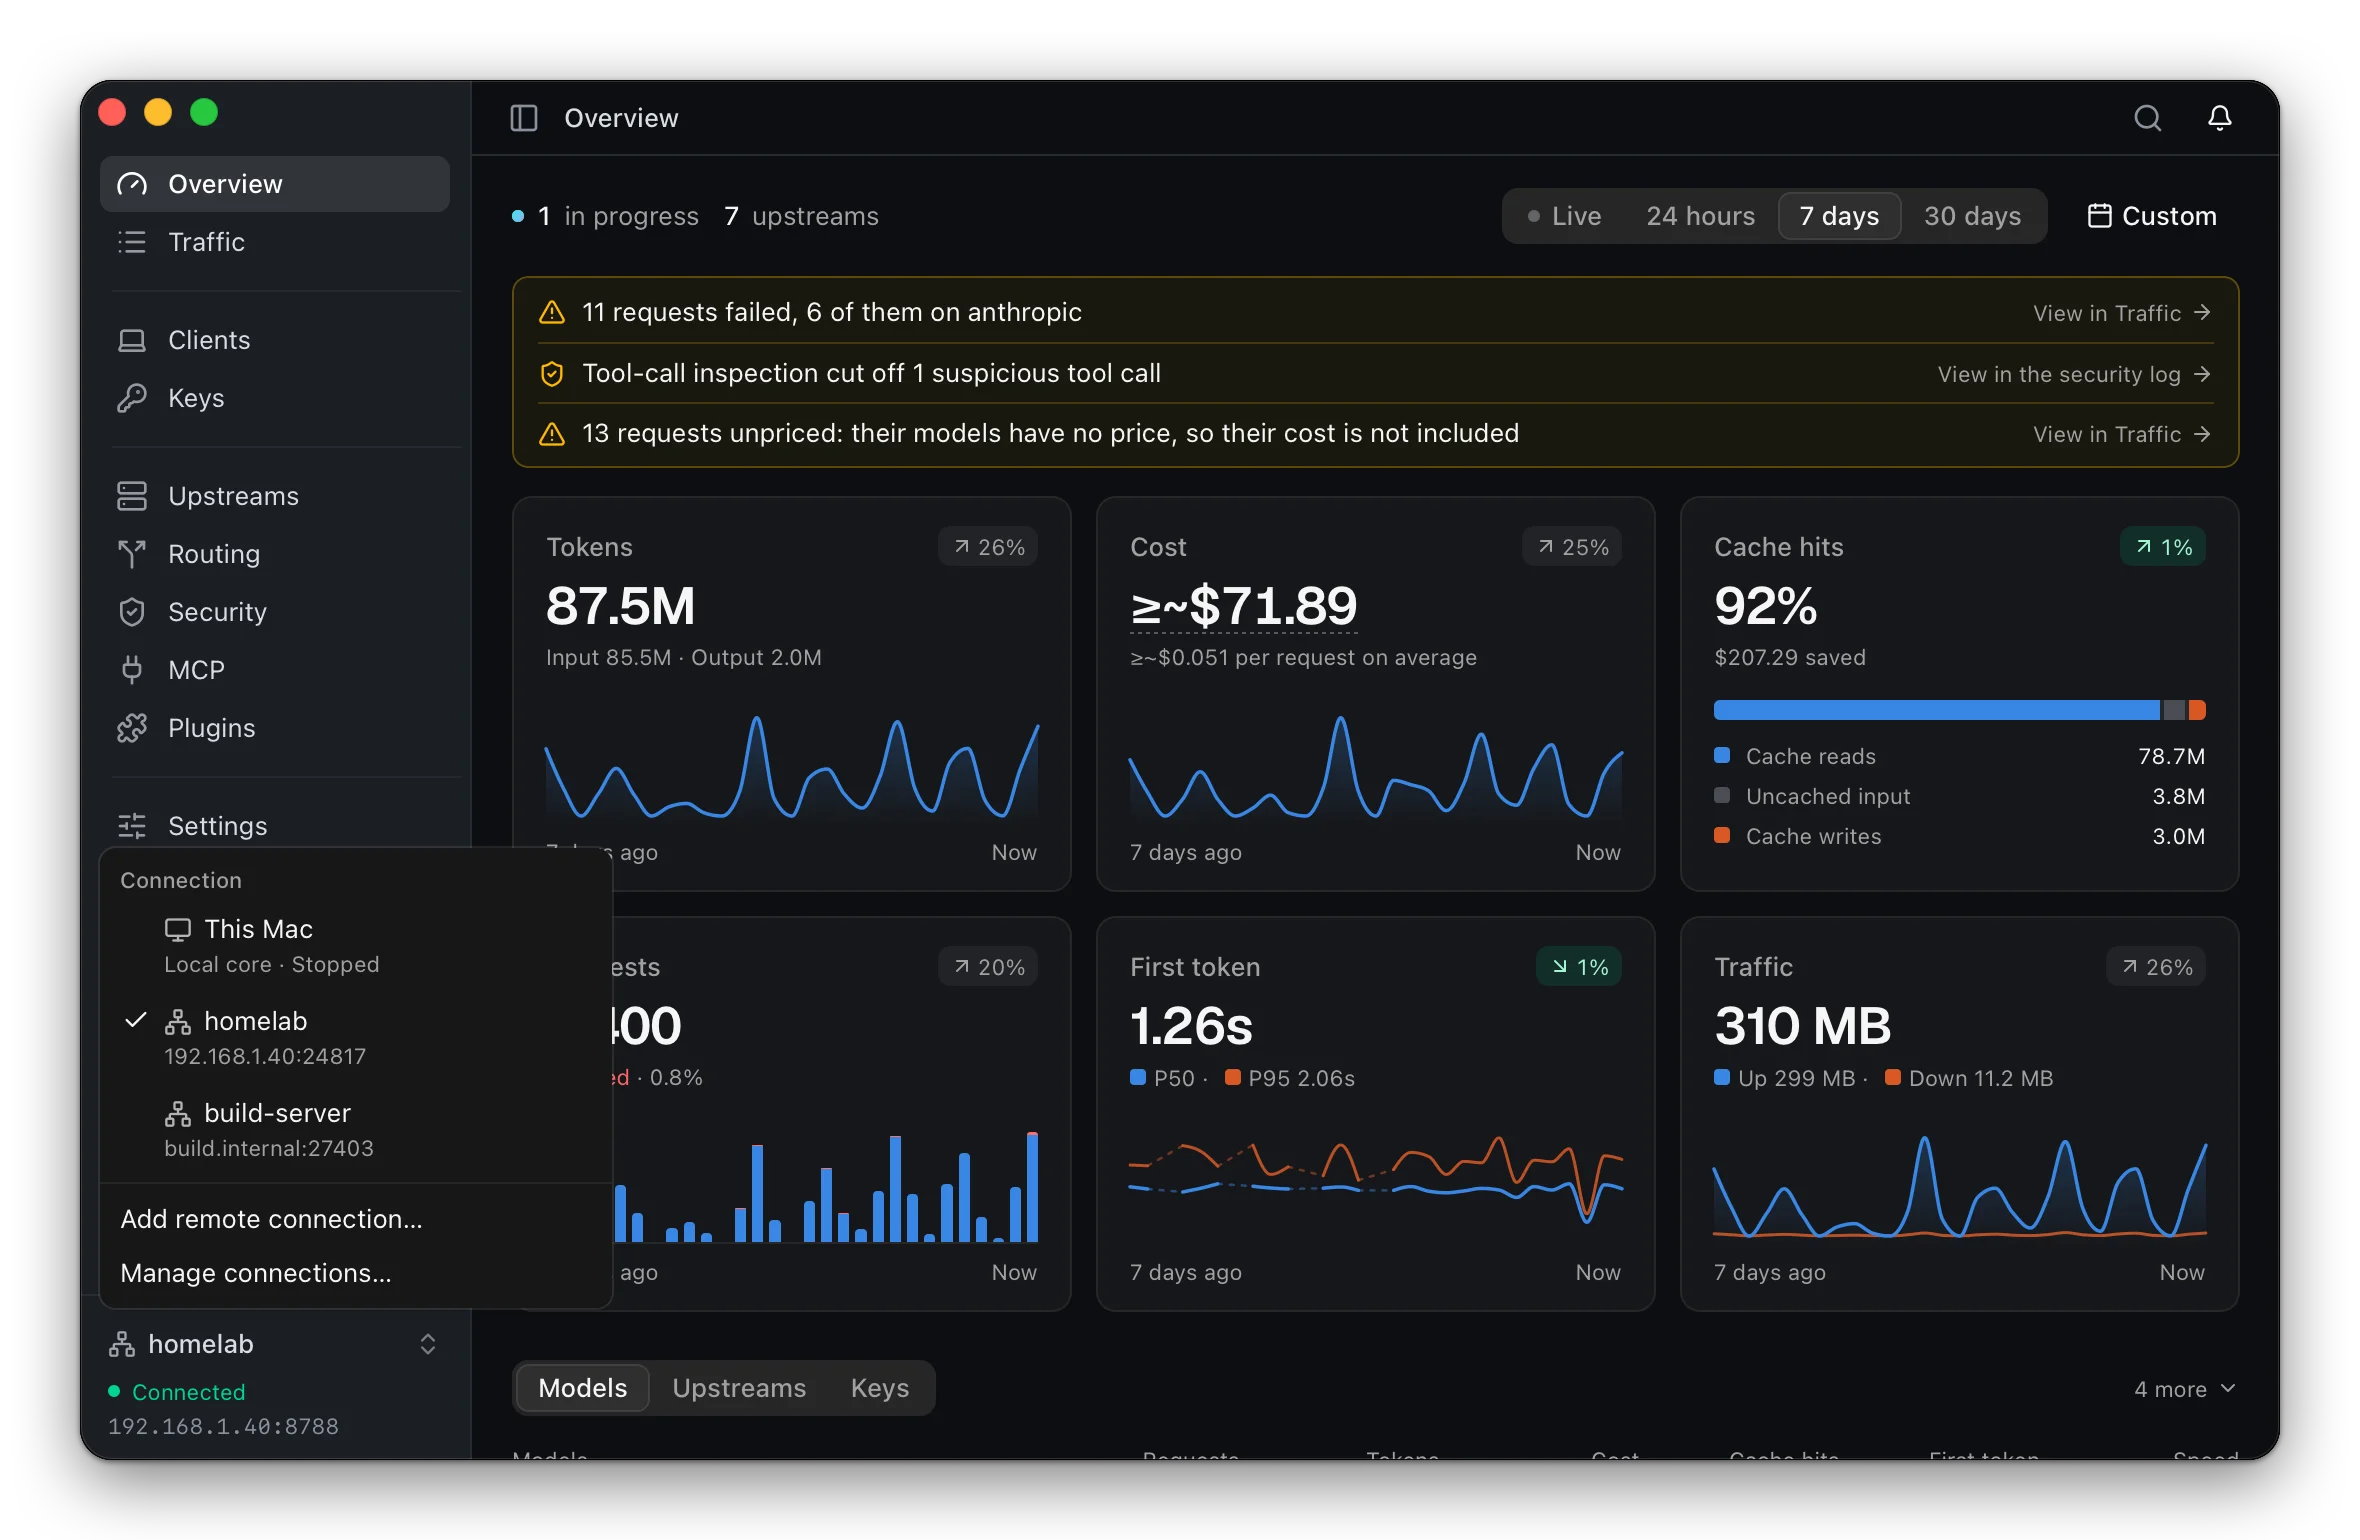2360x1540 pixels.
Task: Expand the 4 more dropdown
Action: pyautogui.click(x=2184, y=1389)
